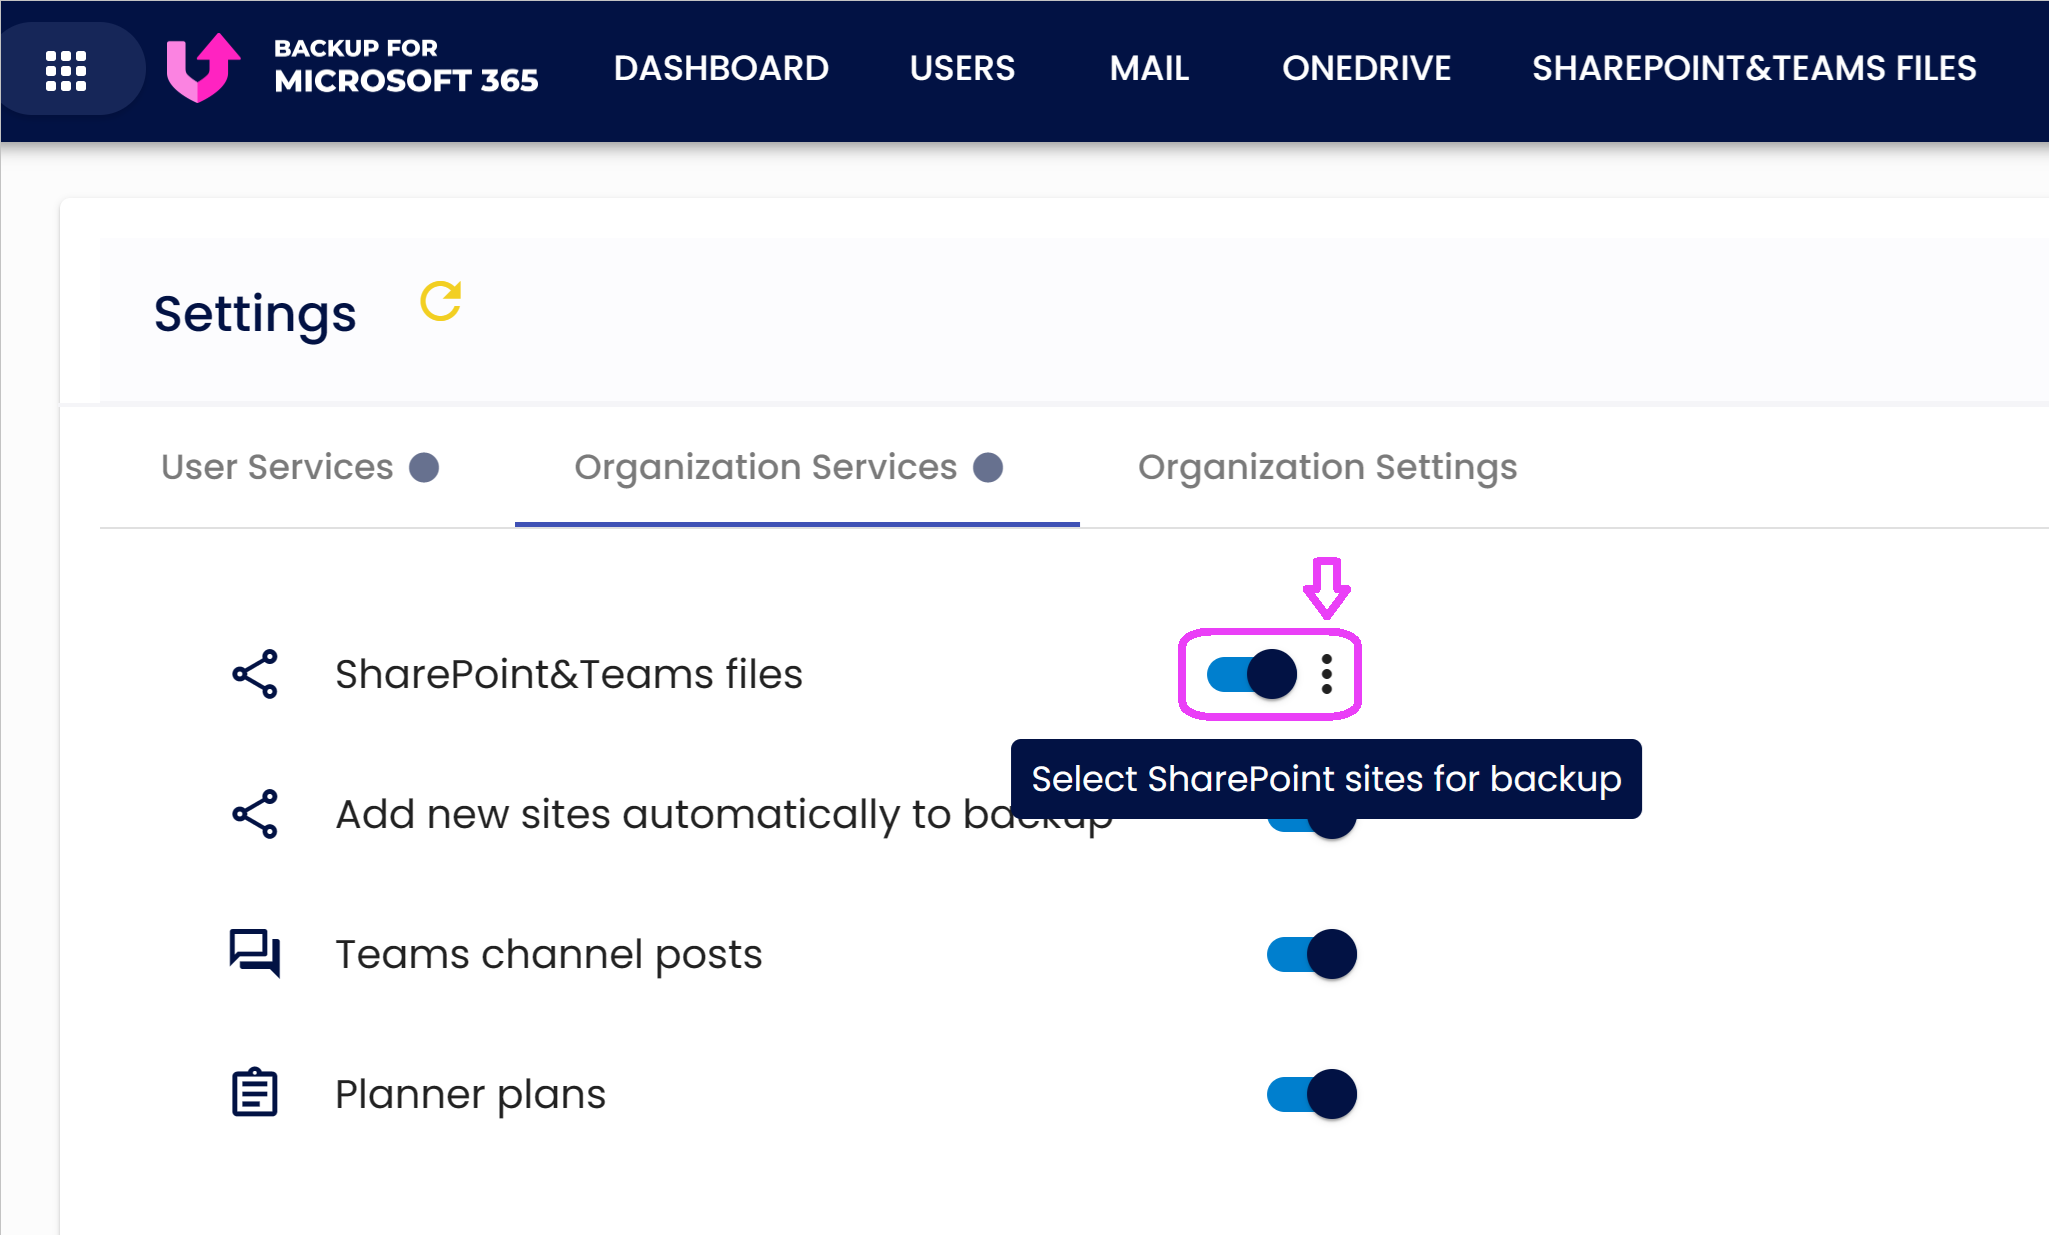Turn off the Planner plans switch
The image size is (2049, 1235).
1312,1094
